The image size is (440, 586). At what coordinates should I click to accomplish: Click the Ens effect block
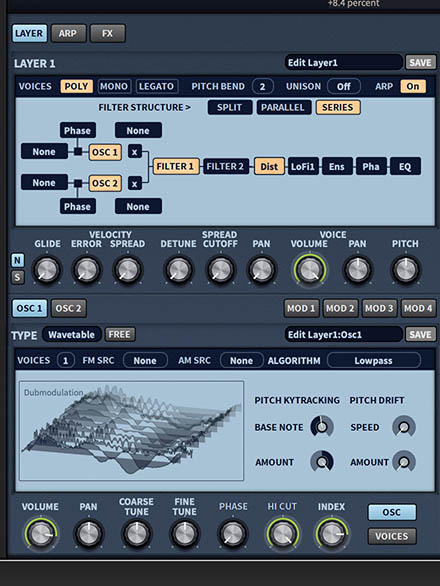click(x=337, y=166)
